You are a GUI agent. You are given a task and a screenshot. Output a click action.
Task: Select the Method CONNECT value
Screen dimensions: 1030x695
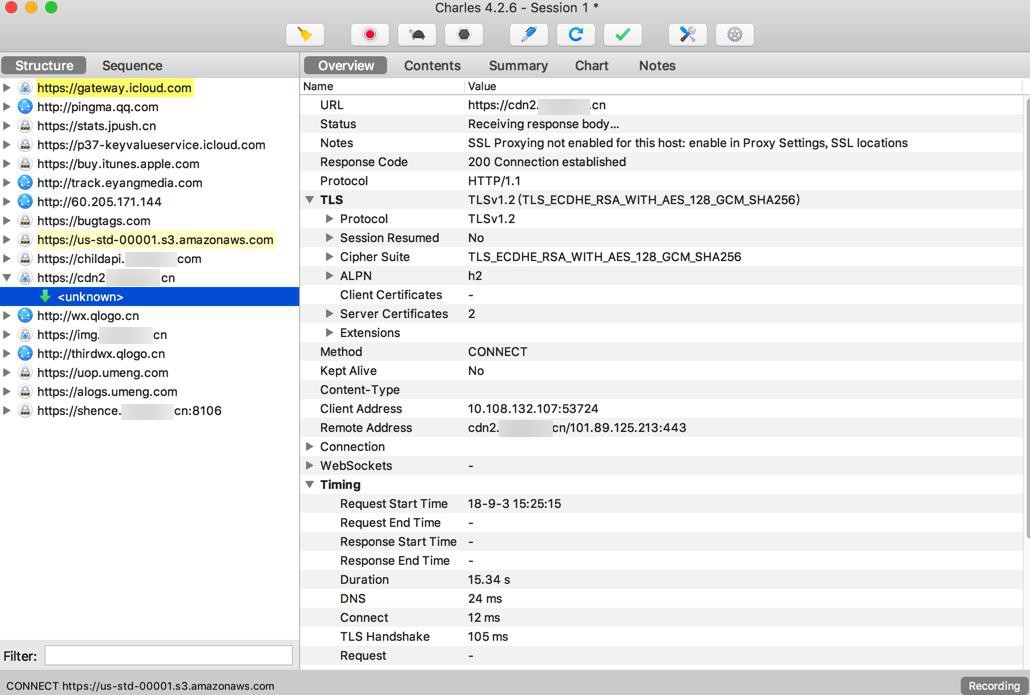tap(497, 352)
